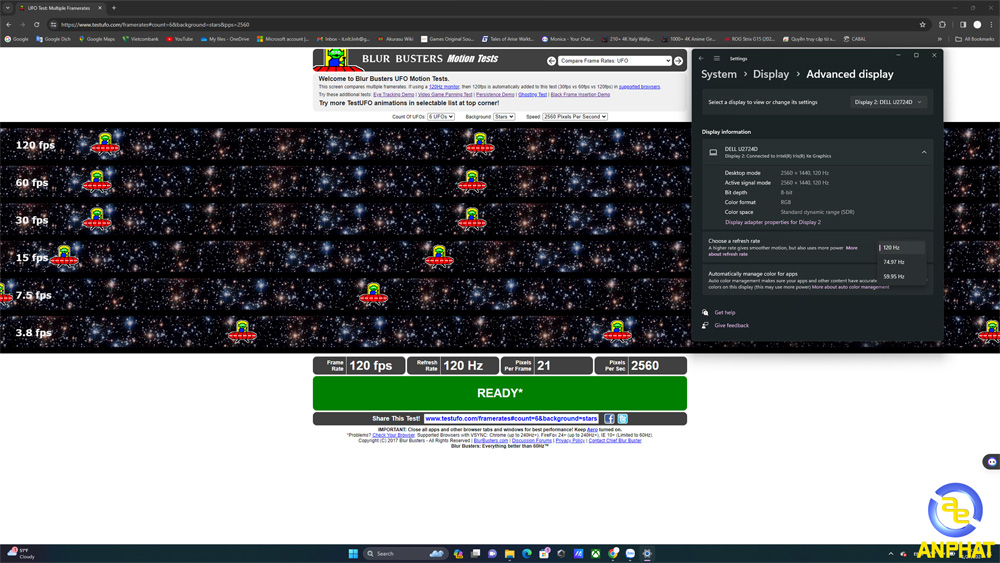
Task: Open the weather widget showing Cloudy
Action: pyautogui.click(x=21, y=553)
